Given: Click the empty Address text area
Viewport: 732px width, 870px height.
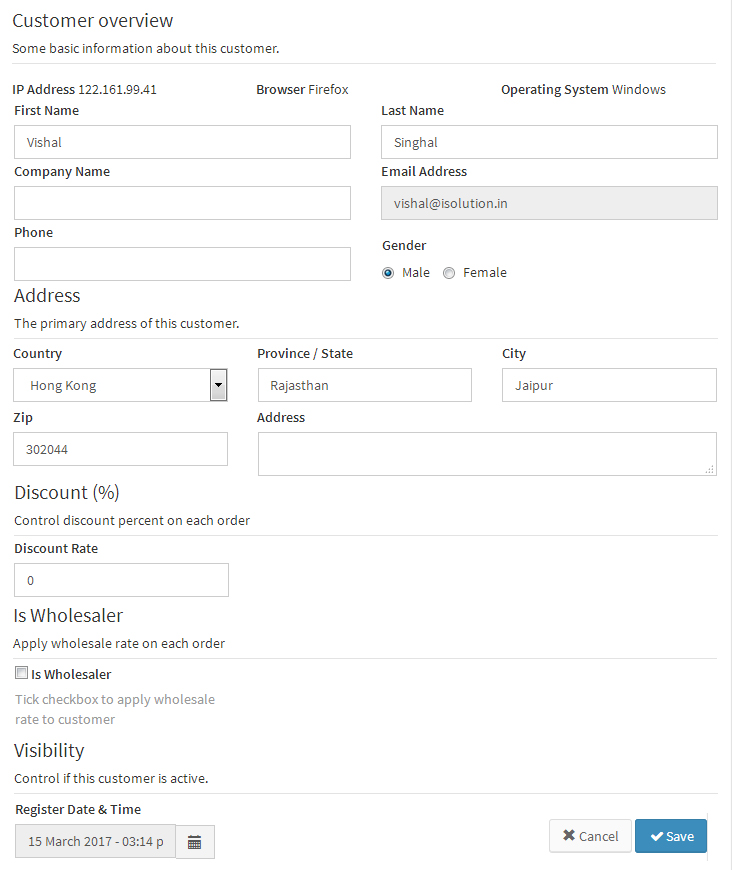Looking at the screenshot, I should 487,453.
